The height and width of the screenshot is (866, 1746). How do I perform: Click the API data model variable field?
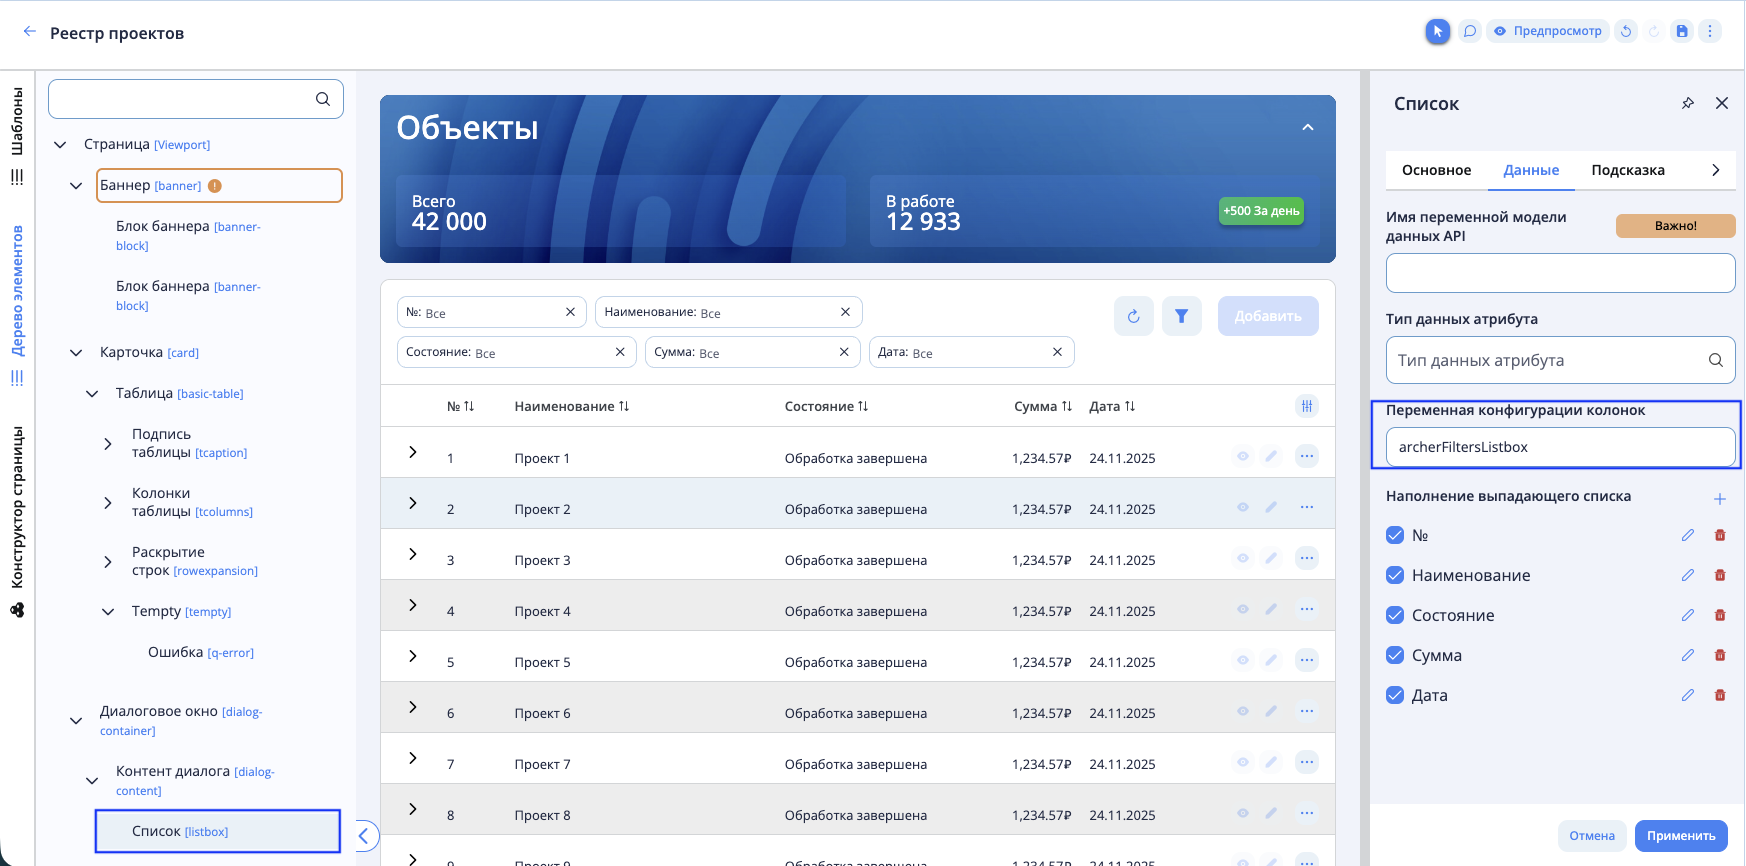1559,273
